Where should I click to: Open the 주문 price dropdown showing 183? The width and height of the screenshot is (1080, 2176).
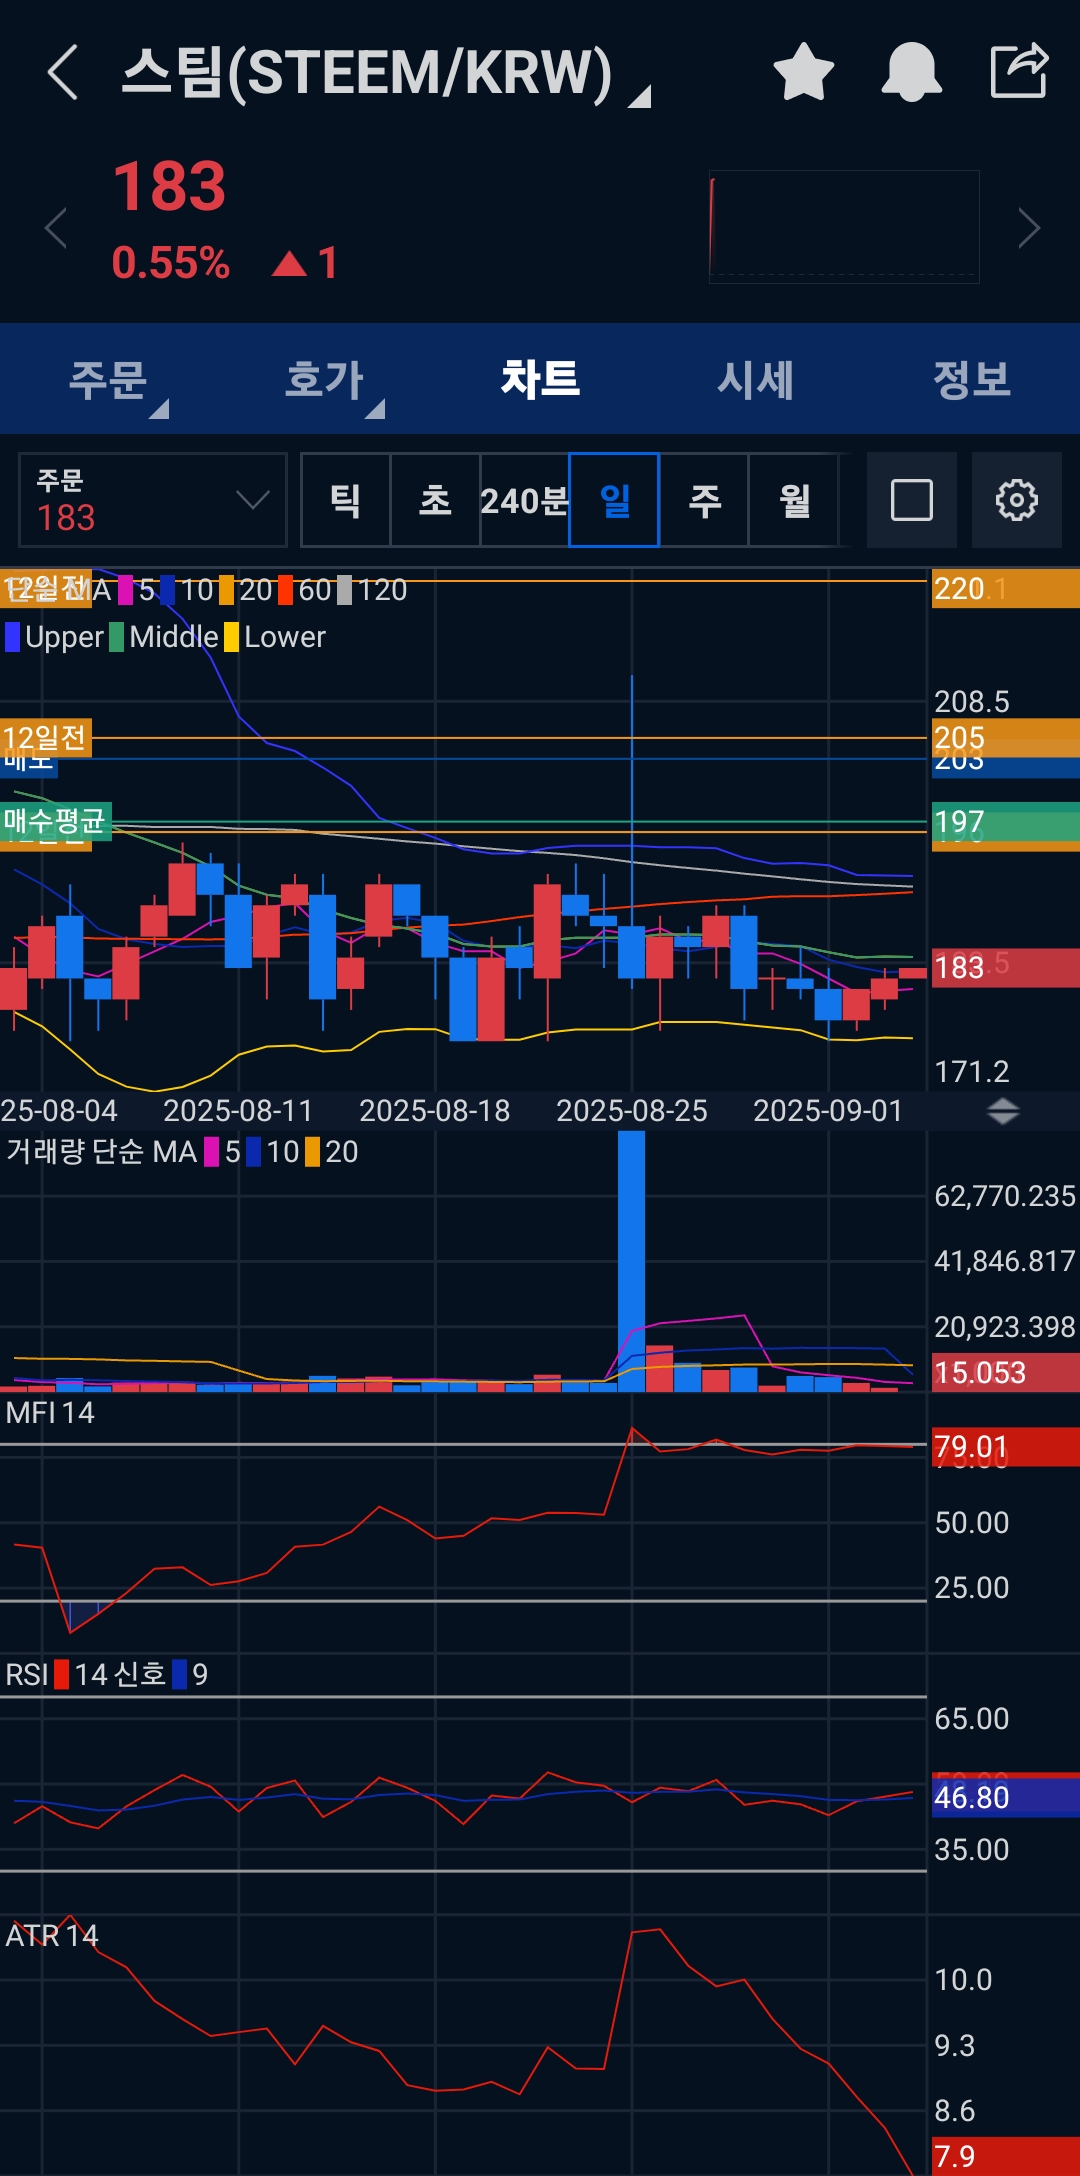pos(153,500)
